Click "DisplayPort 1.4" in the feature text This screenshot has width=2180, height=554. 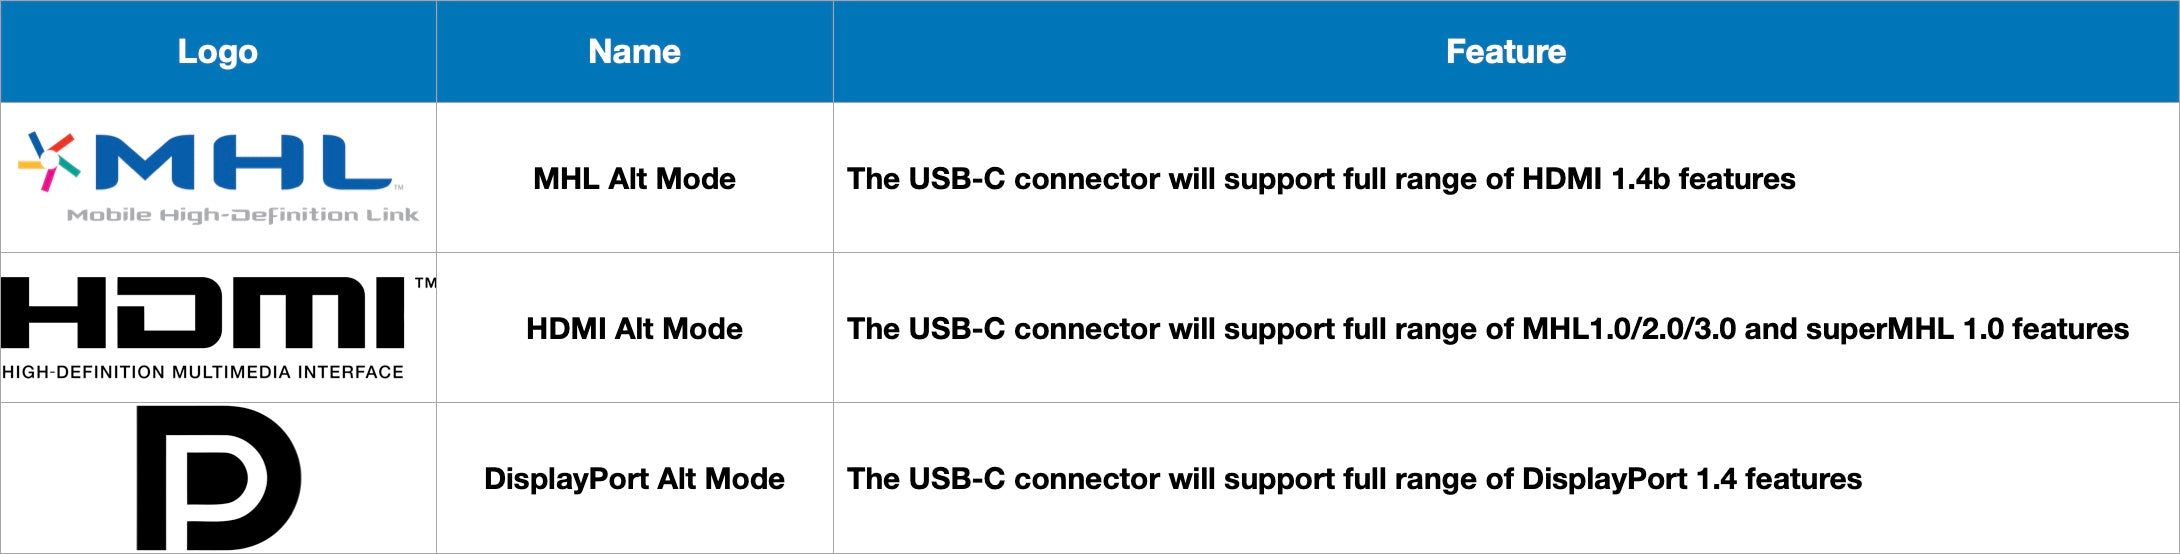[1629, 479]
